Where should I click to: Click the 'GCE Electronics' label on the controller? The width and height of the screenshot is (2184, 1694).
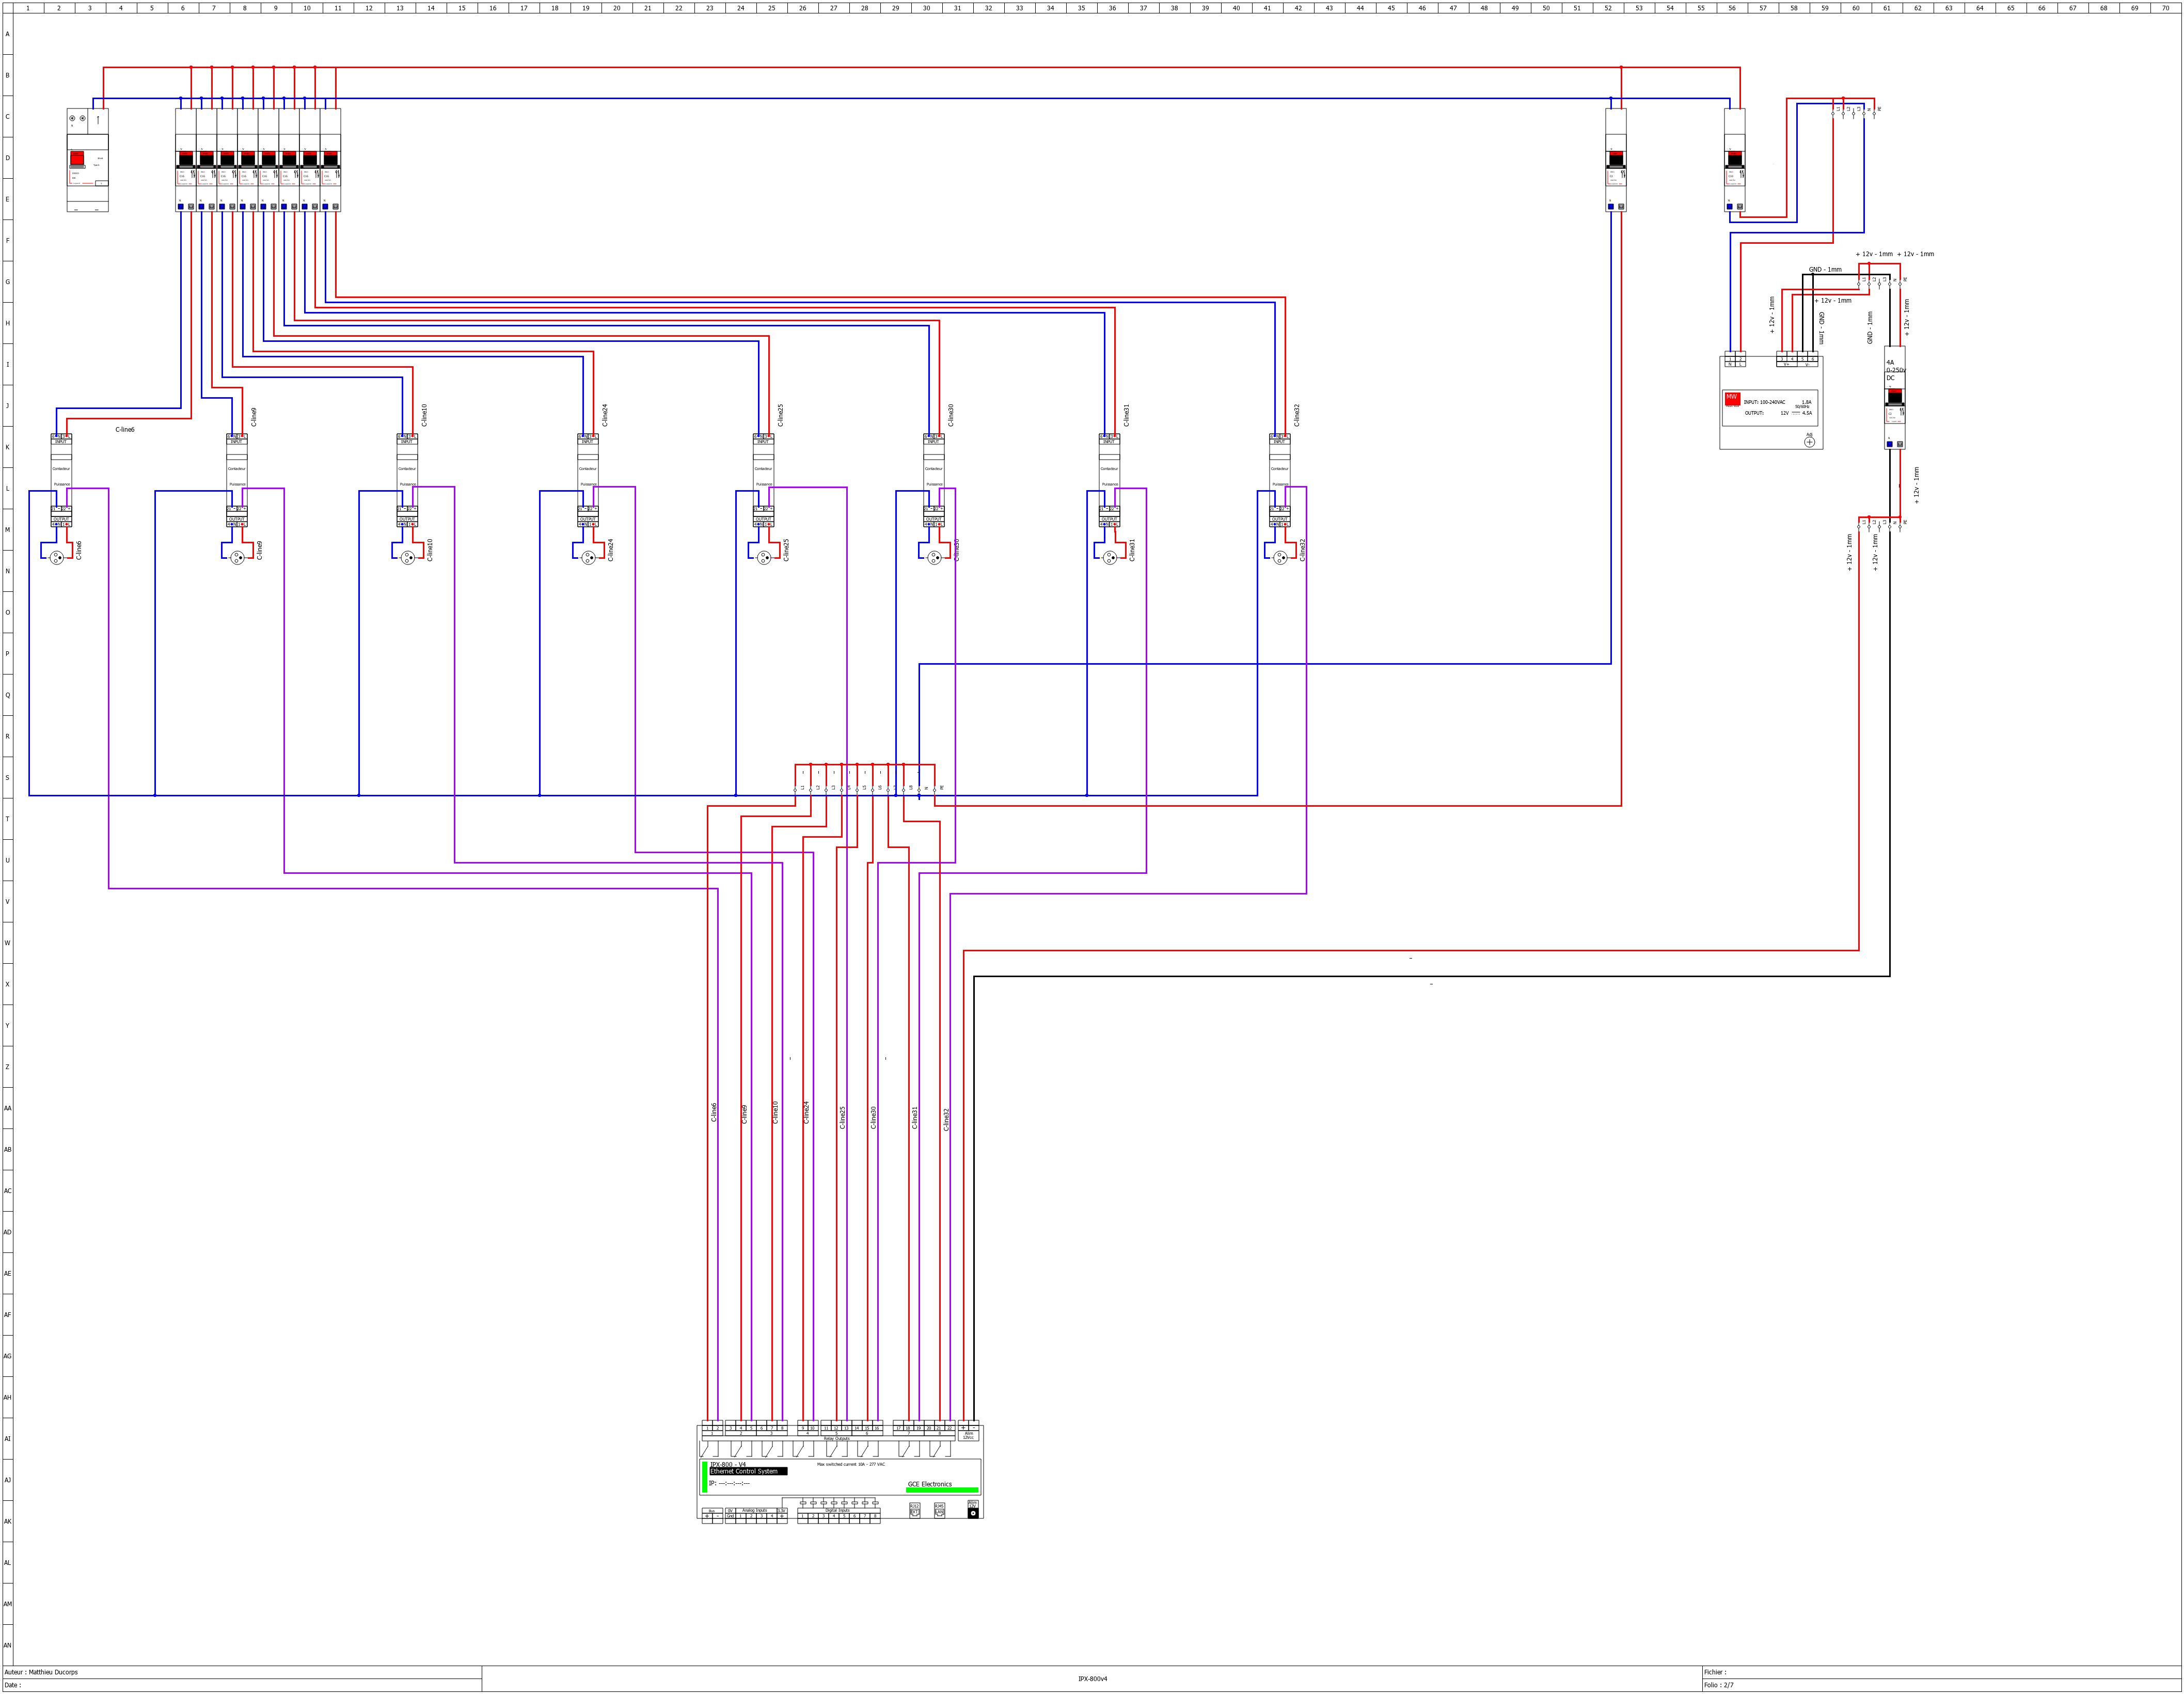tap(929, 1484)
